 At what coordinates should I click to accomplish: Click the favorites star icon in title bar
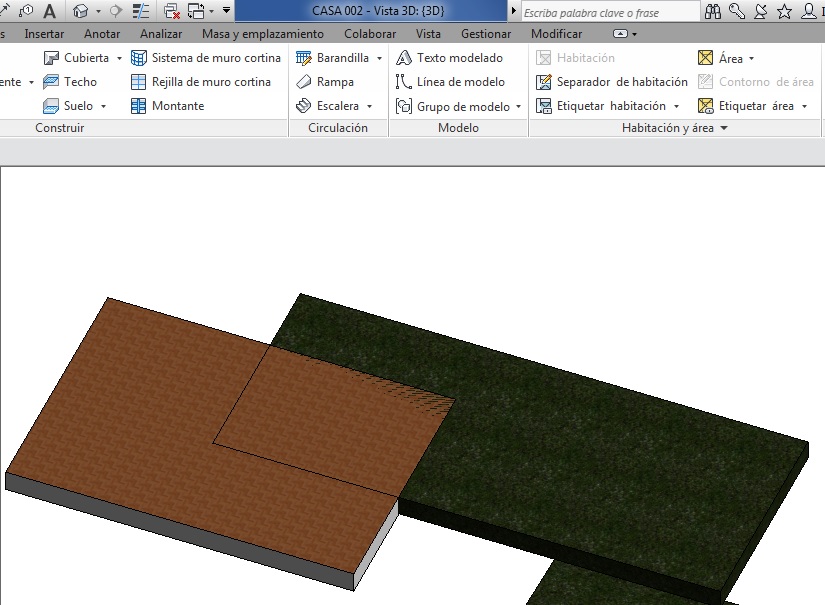785,12
